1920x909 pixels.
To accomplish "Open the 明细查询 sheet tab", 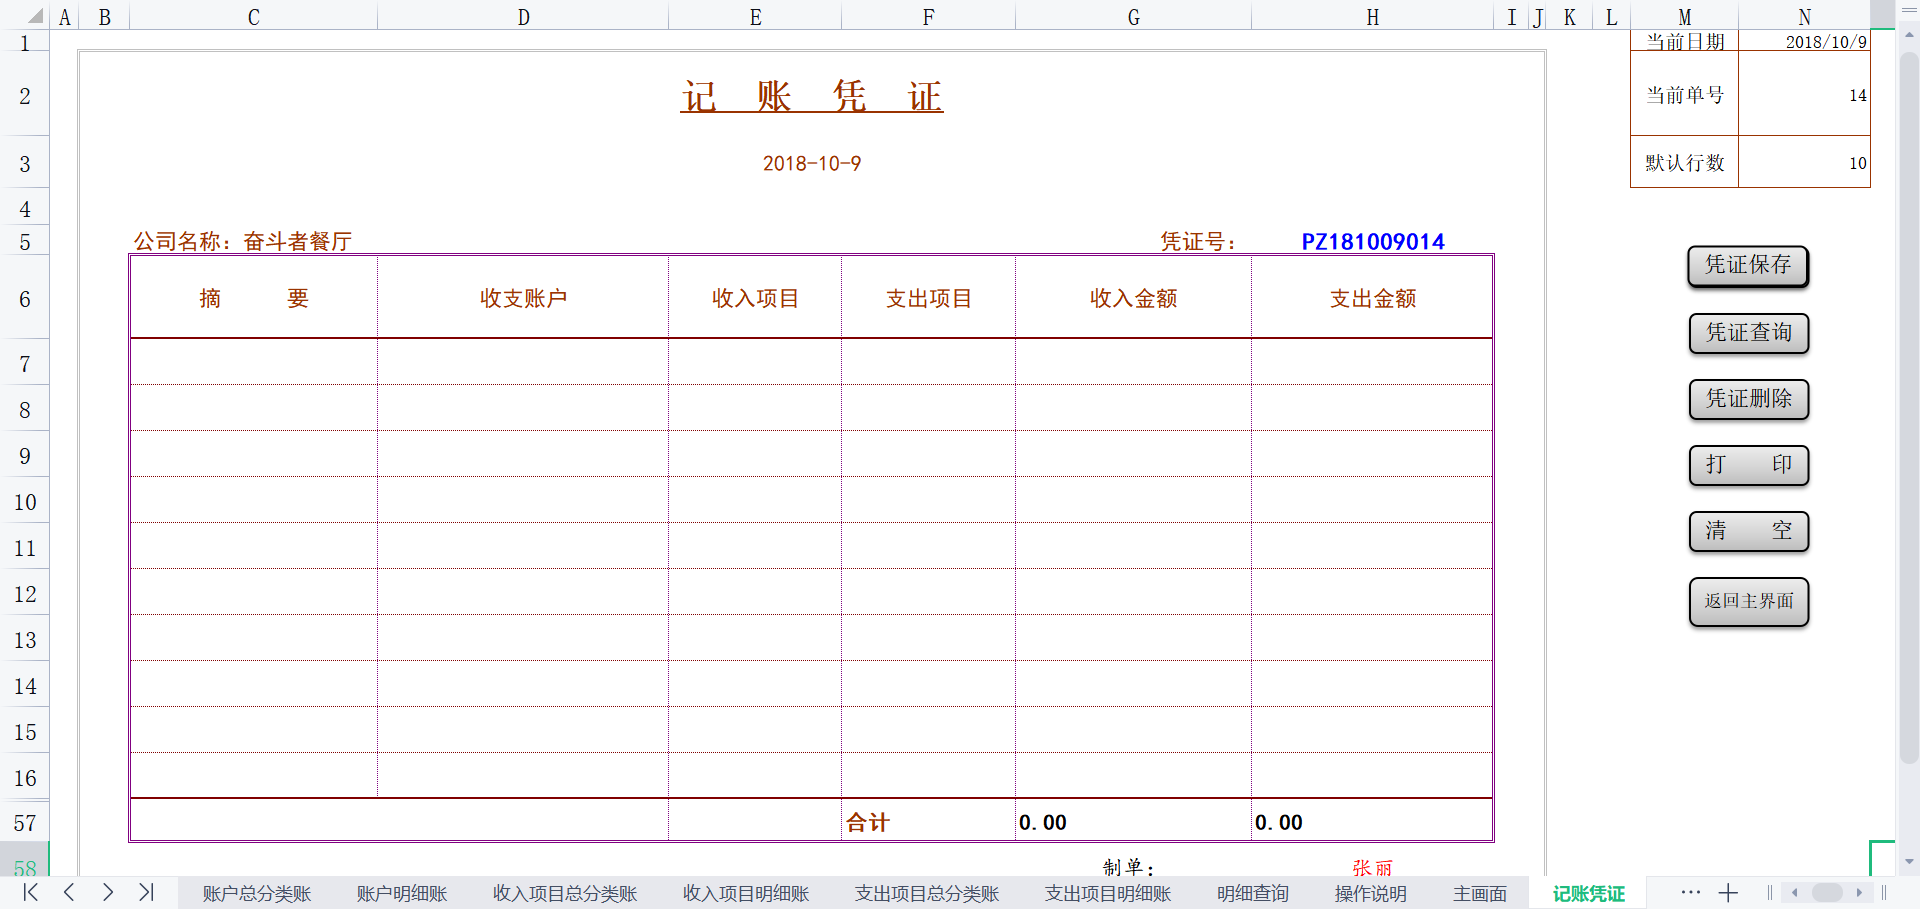I will coord(1253,894).
